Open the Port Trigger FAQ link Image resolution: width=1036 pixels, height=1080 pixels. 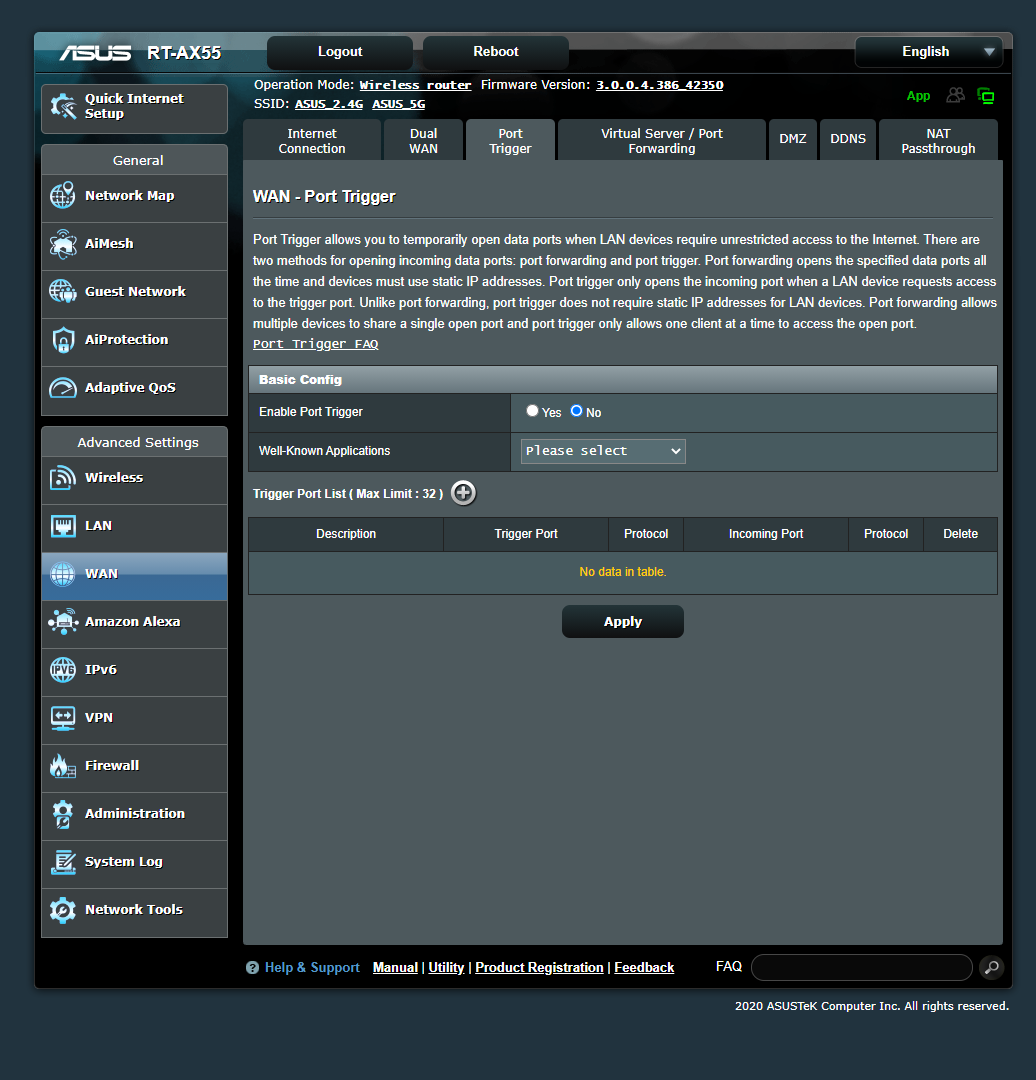(315, 344)
